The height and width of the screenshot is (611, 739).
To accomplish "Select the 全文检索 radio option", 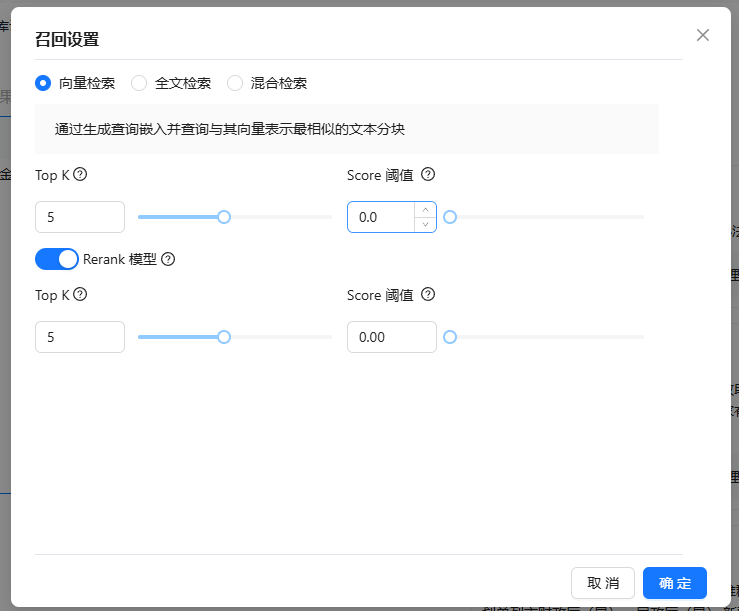I will pos(139,83).
